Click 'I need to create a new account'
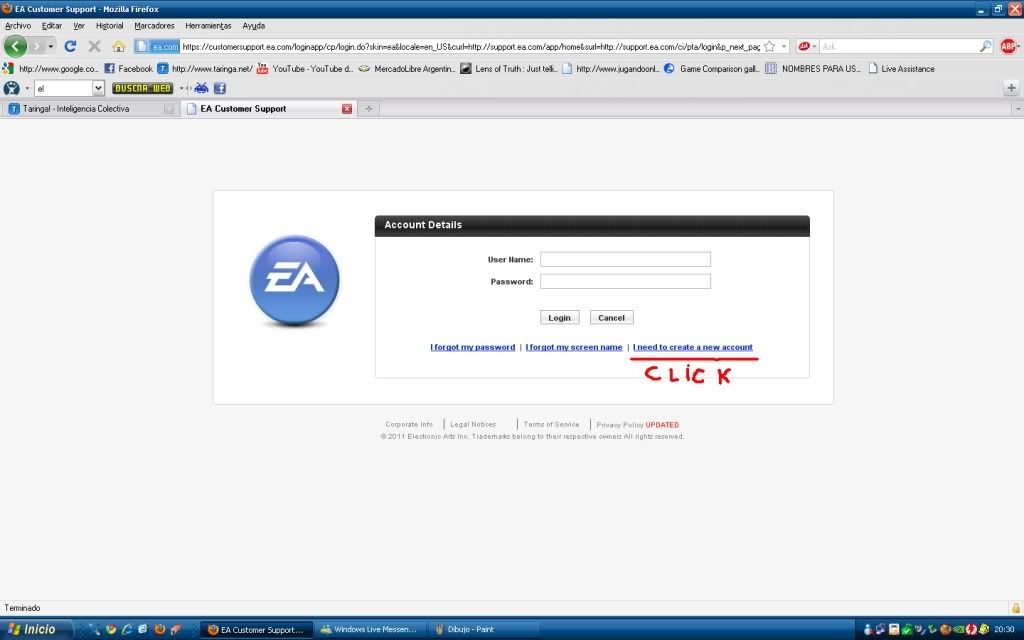The width and height of the screenshot is (1024, 640). (x=693, y=347)
